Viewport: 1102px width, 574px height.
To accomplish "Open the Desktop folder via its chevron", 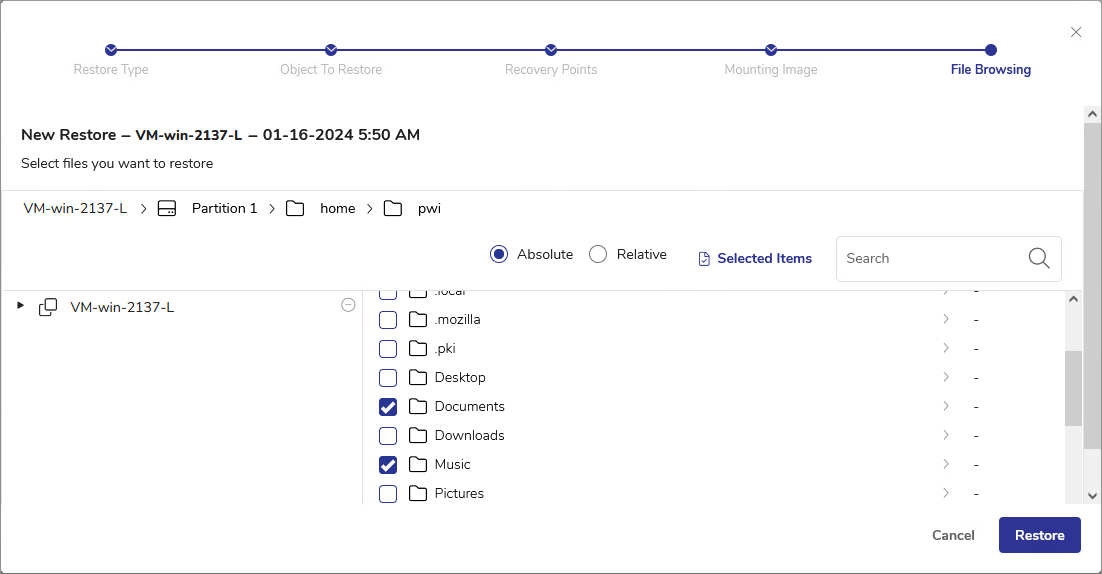I will point(945,377).
